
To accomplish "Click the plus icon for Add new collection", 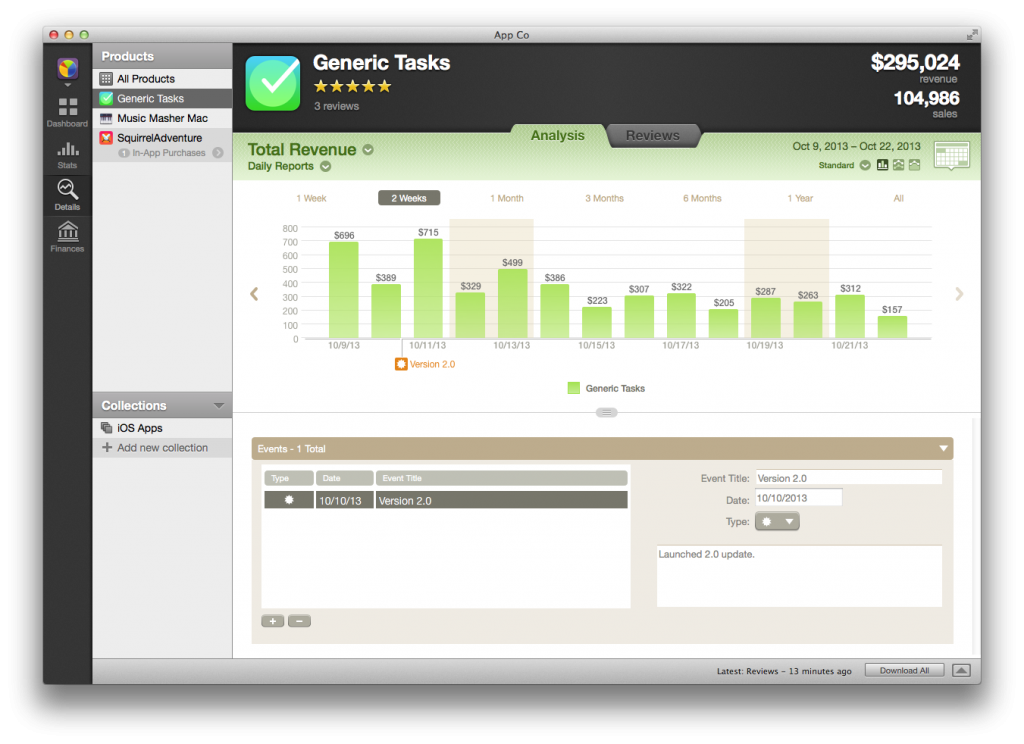I will (107, 447).
